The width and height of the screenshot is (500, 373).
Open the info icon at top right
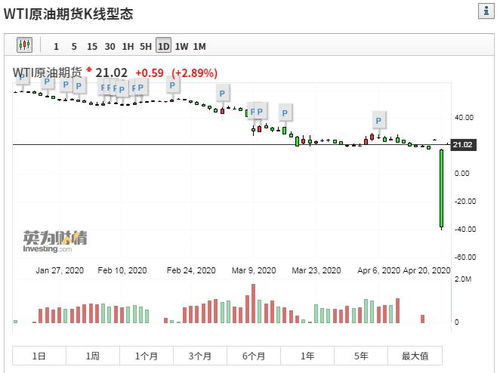pos(486,11)
